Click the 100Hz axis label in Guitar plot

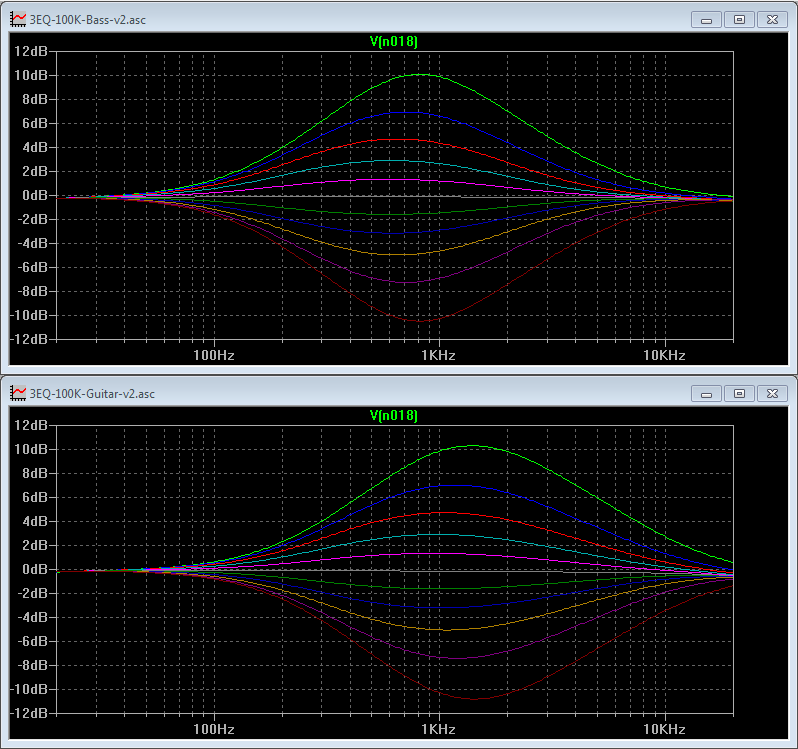[x=214, y=729]
